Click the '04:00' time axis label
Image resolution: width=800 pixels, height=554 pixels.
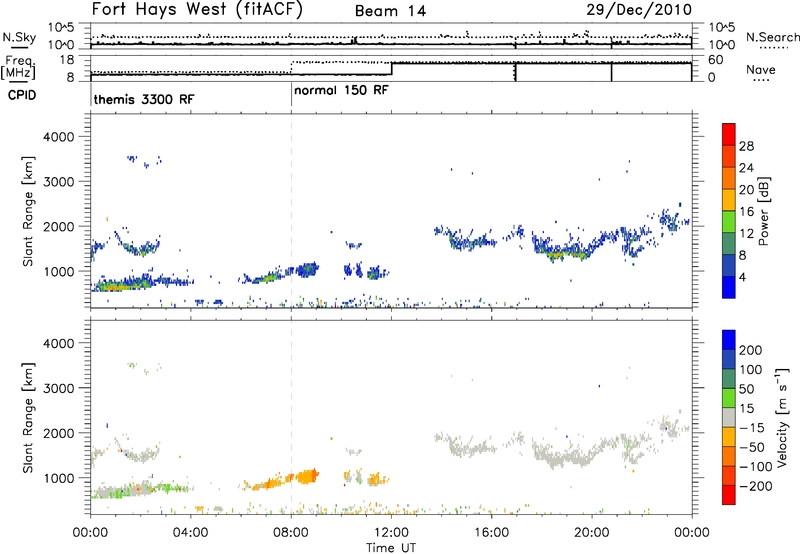point(191,533)
